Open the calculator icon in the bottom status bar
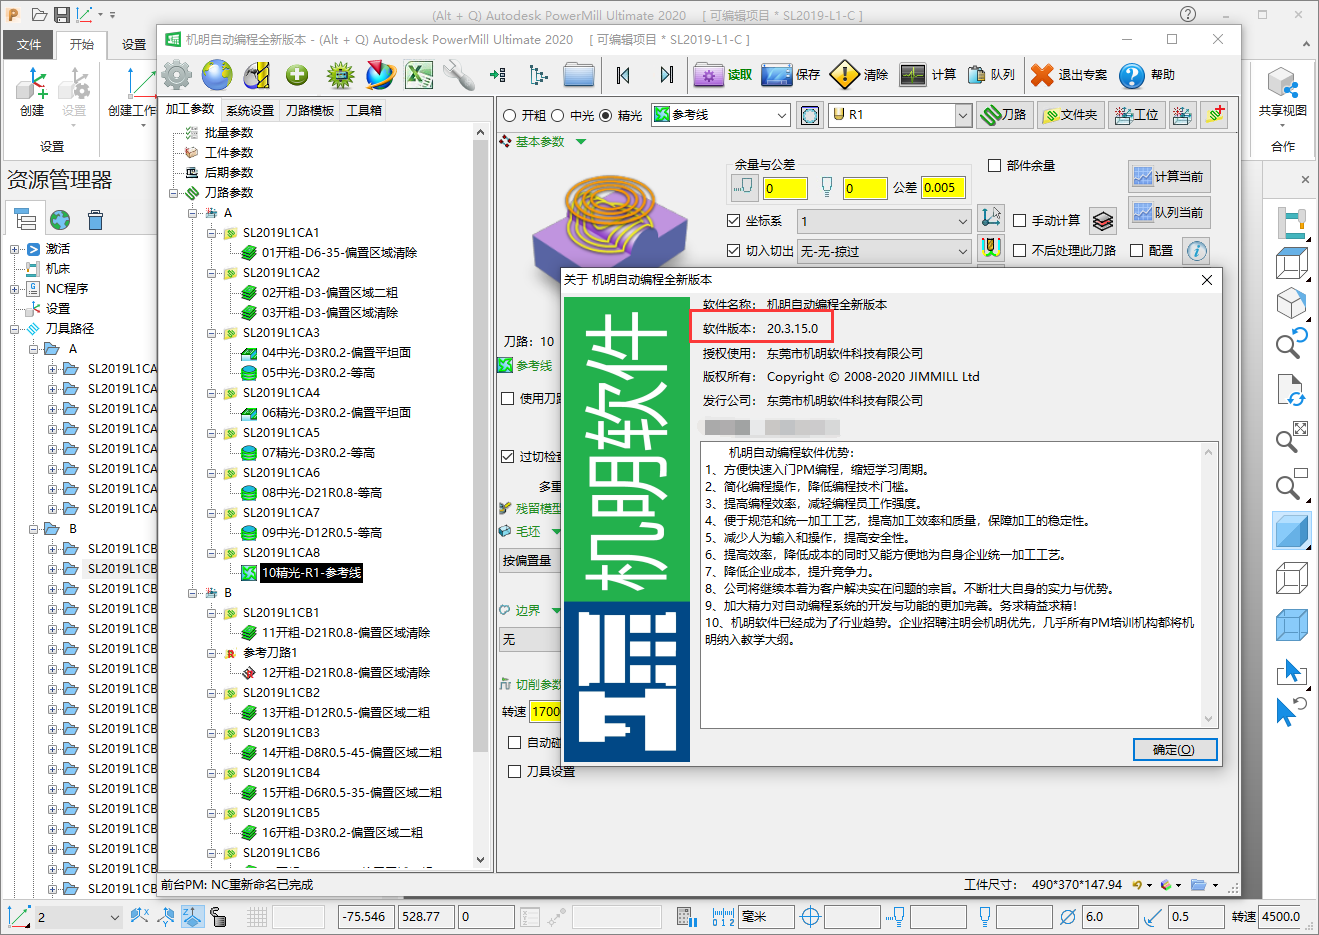Viewport: 1319px width, 935px height. (686, 916)
